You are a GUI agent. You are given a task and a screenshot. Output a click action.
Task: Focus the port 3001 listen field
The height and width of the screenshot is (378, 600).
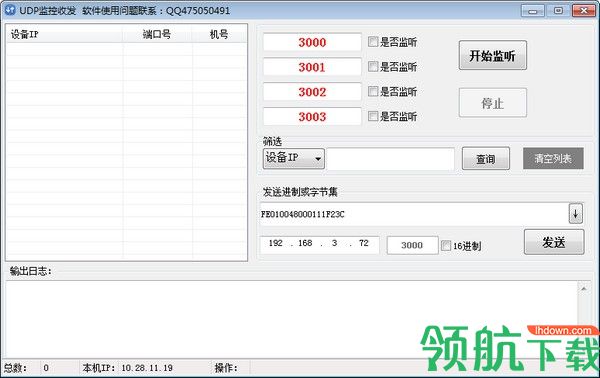click(x=312, y=67)
